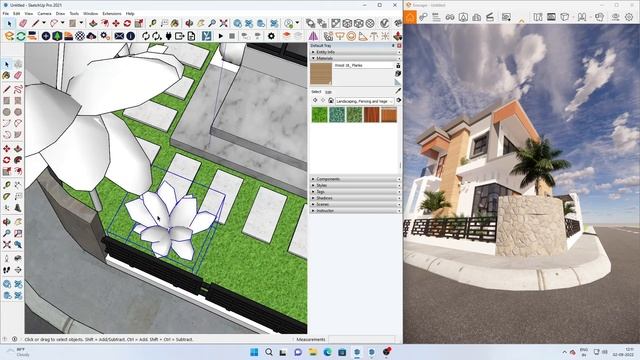640x360 pixels.
Task: Open Enscape window settings gear icon
Action: [629, 17]
